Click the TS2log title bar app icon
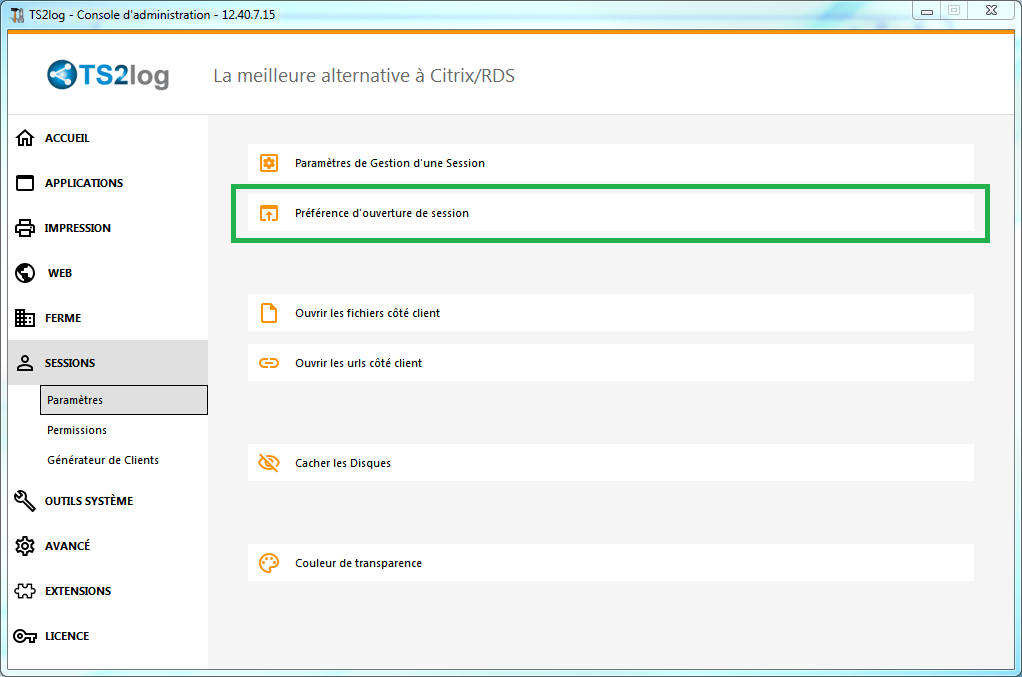 [18, 14]
